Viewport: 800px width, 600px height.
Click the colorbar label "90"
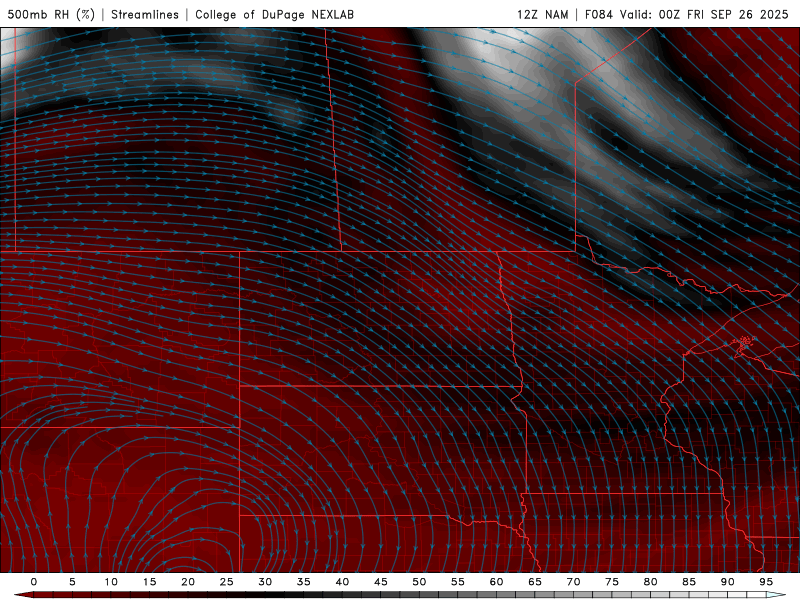(x=728, y=582)
